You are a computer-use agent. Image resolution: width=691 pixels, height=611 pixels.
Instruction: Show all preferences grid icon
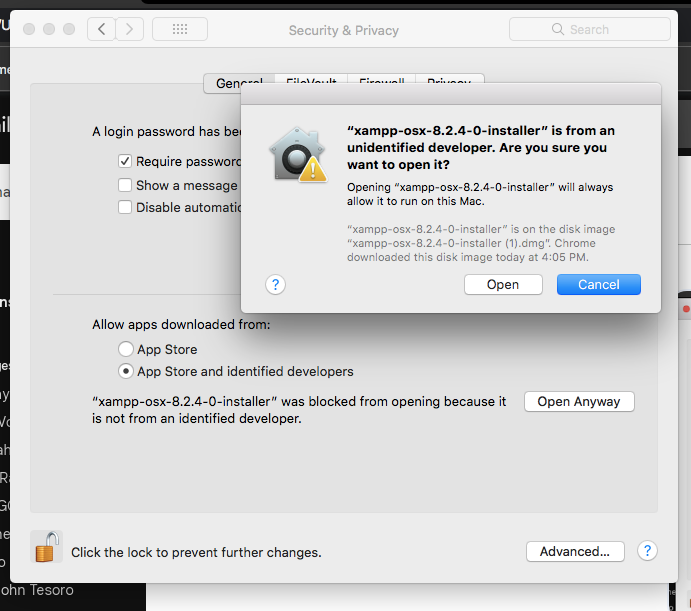click(x=180, y=29)
